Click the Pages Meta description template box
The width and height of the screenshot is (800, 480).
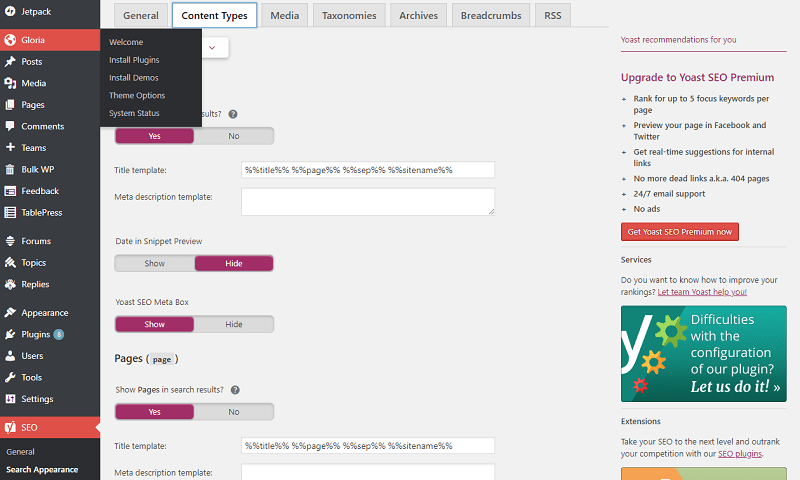(x=368, y=472)
